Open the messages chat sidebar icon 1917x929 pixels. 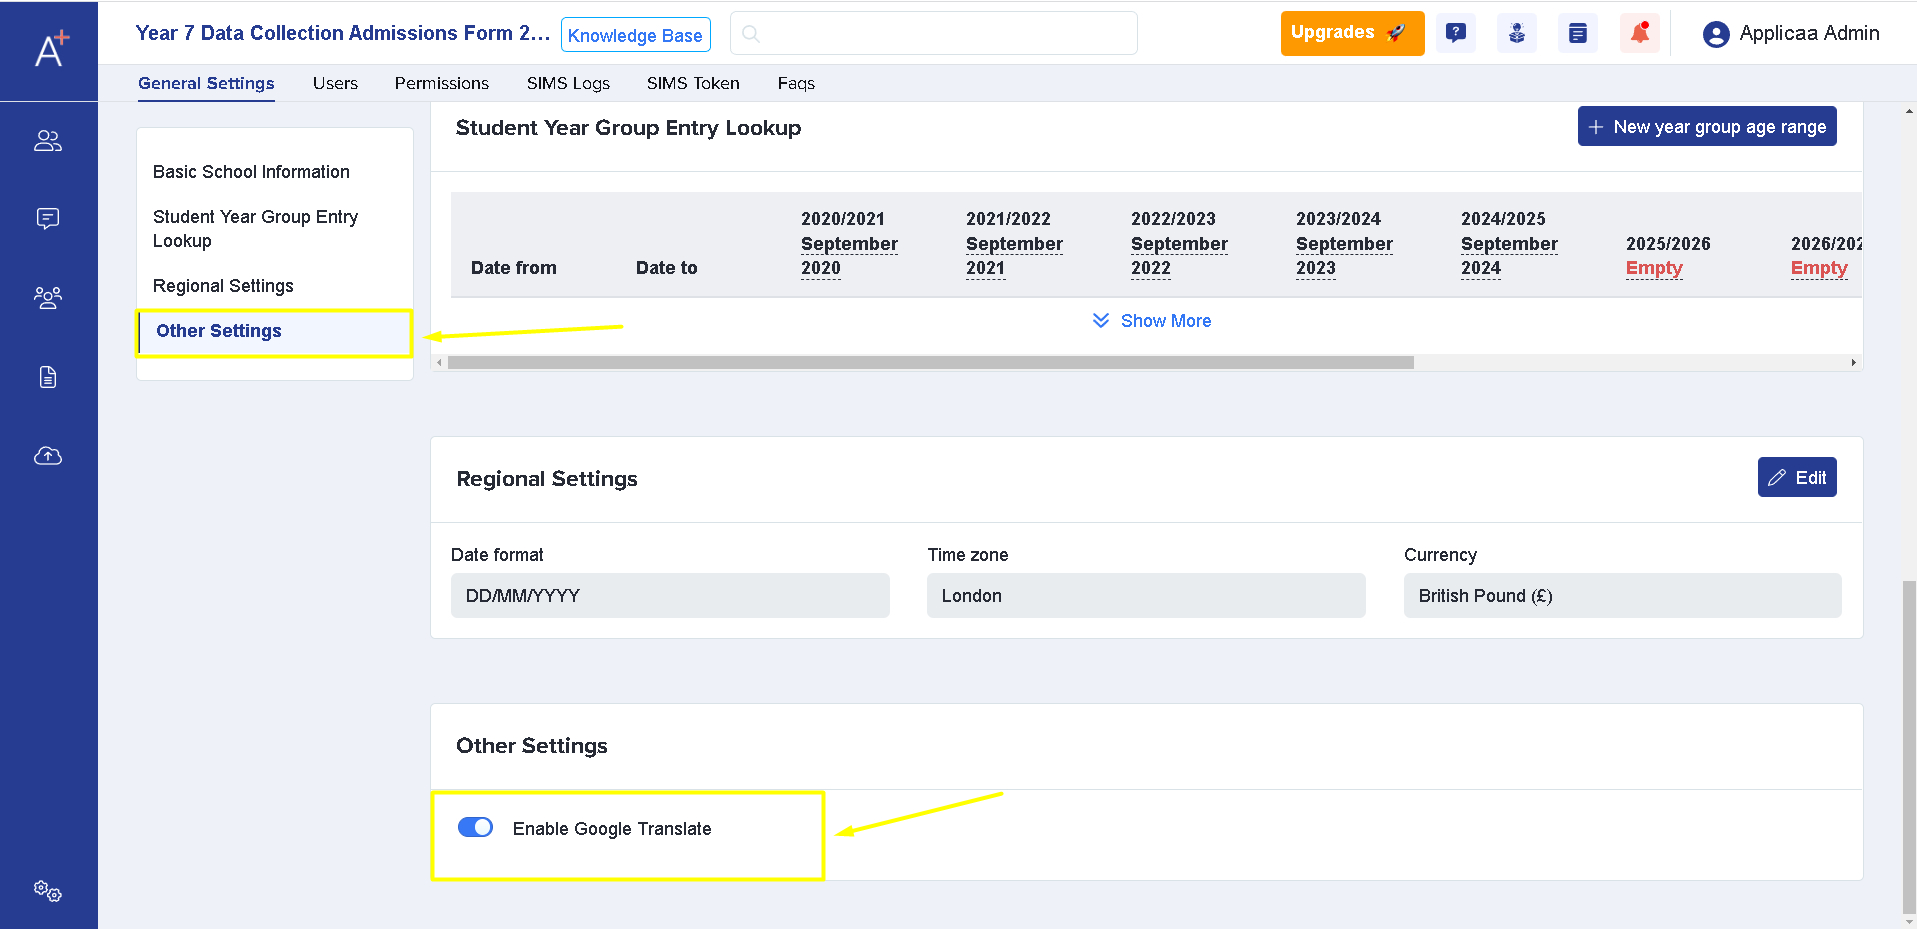coord(48,218)
